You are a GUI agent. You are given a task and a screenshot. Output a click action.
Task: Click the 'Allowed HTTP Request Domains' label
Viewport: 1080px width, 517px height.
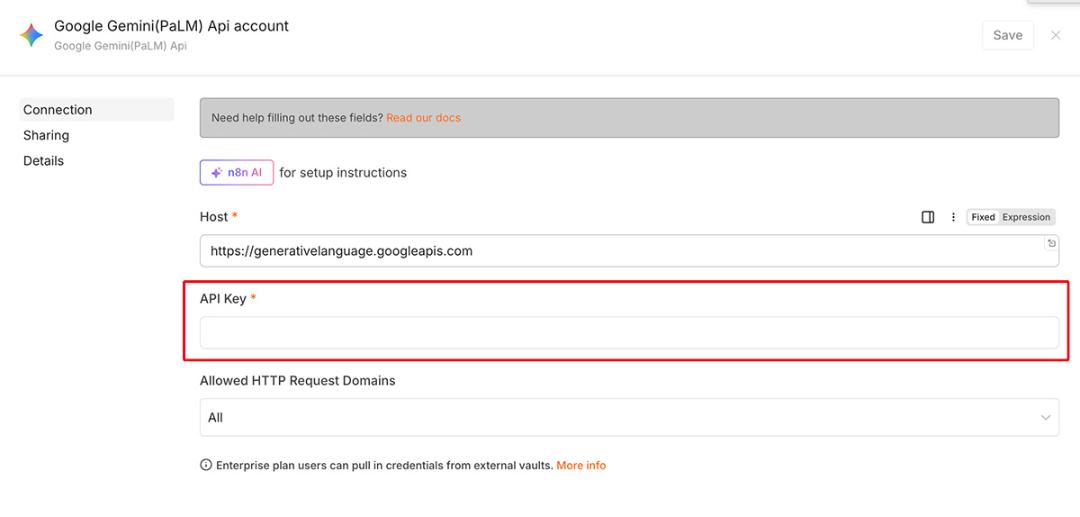click(x=298, y=381)
